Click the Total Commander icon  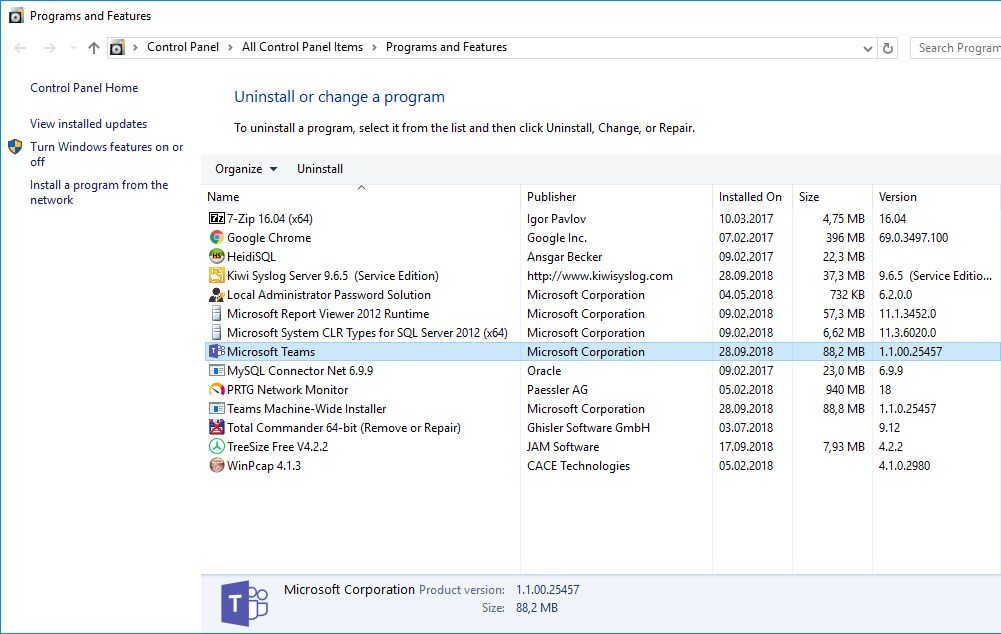(216, 427)
